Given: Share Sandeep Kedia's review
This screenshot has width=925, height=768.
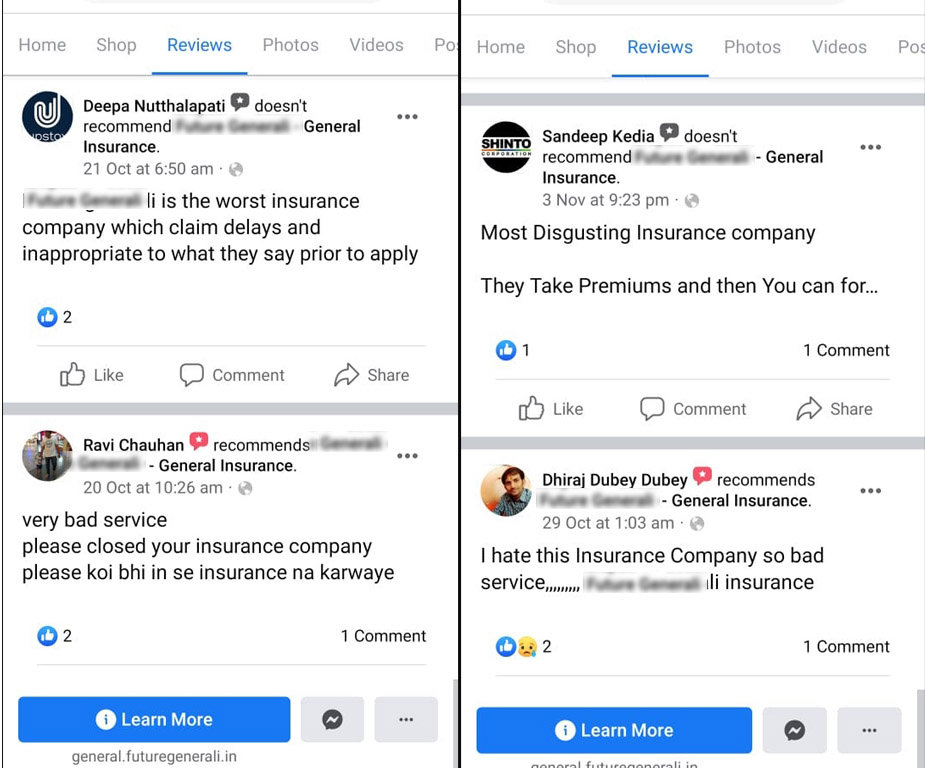Looking at the screenshot, I should (834, 409).
